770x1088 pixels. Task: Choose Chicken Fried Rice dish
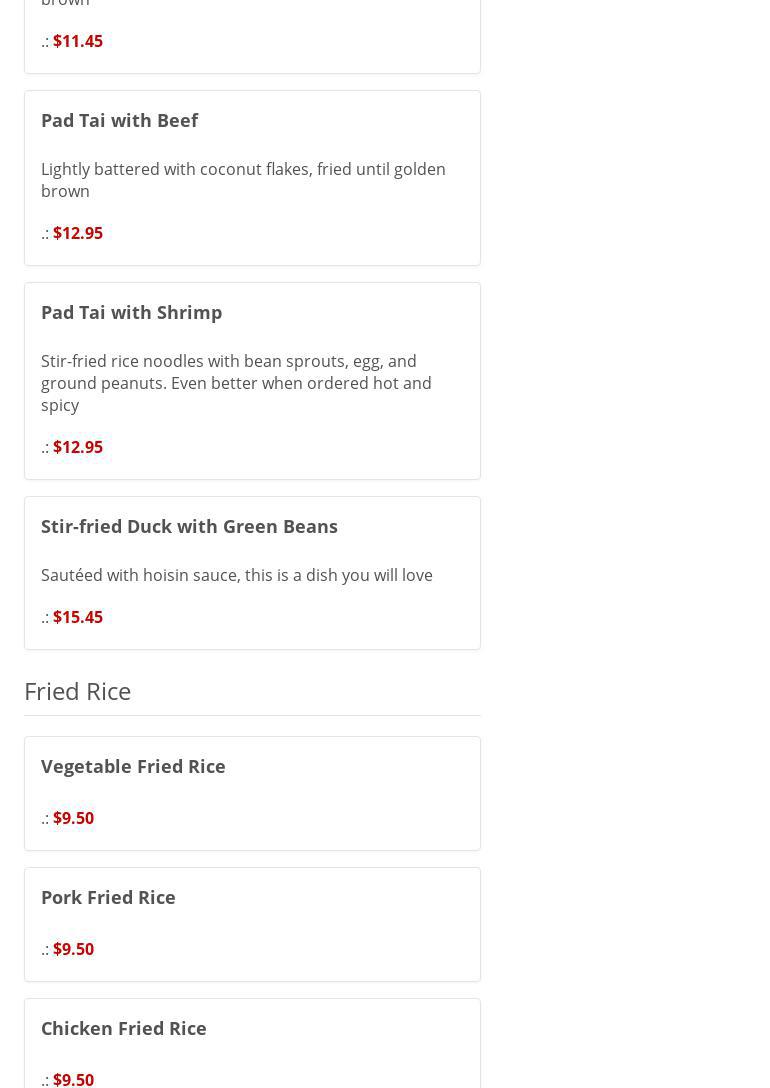[123, 1028]
